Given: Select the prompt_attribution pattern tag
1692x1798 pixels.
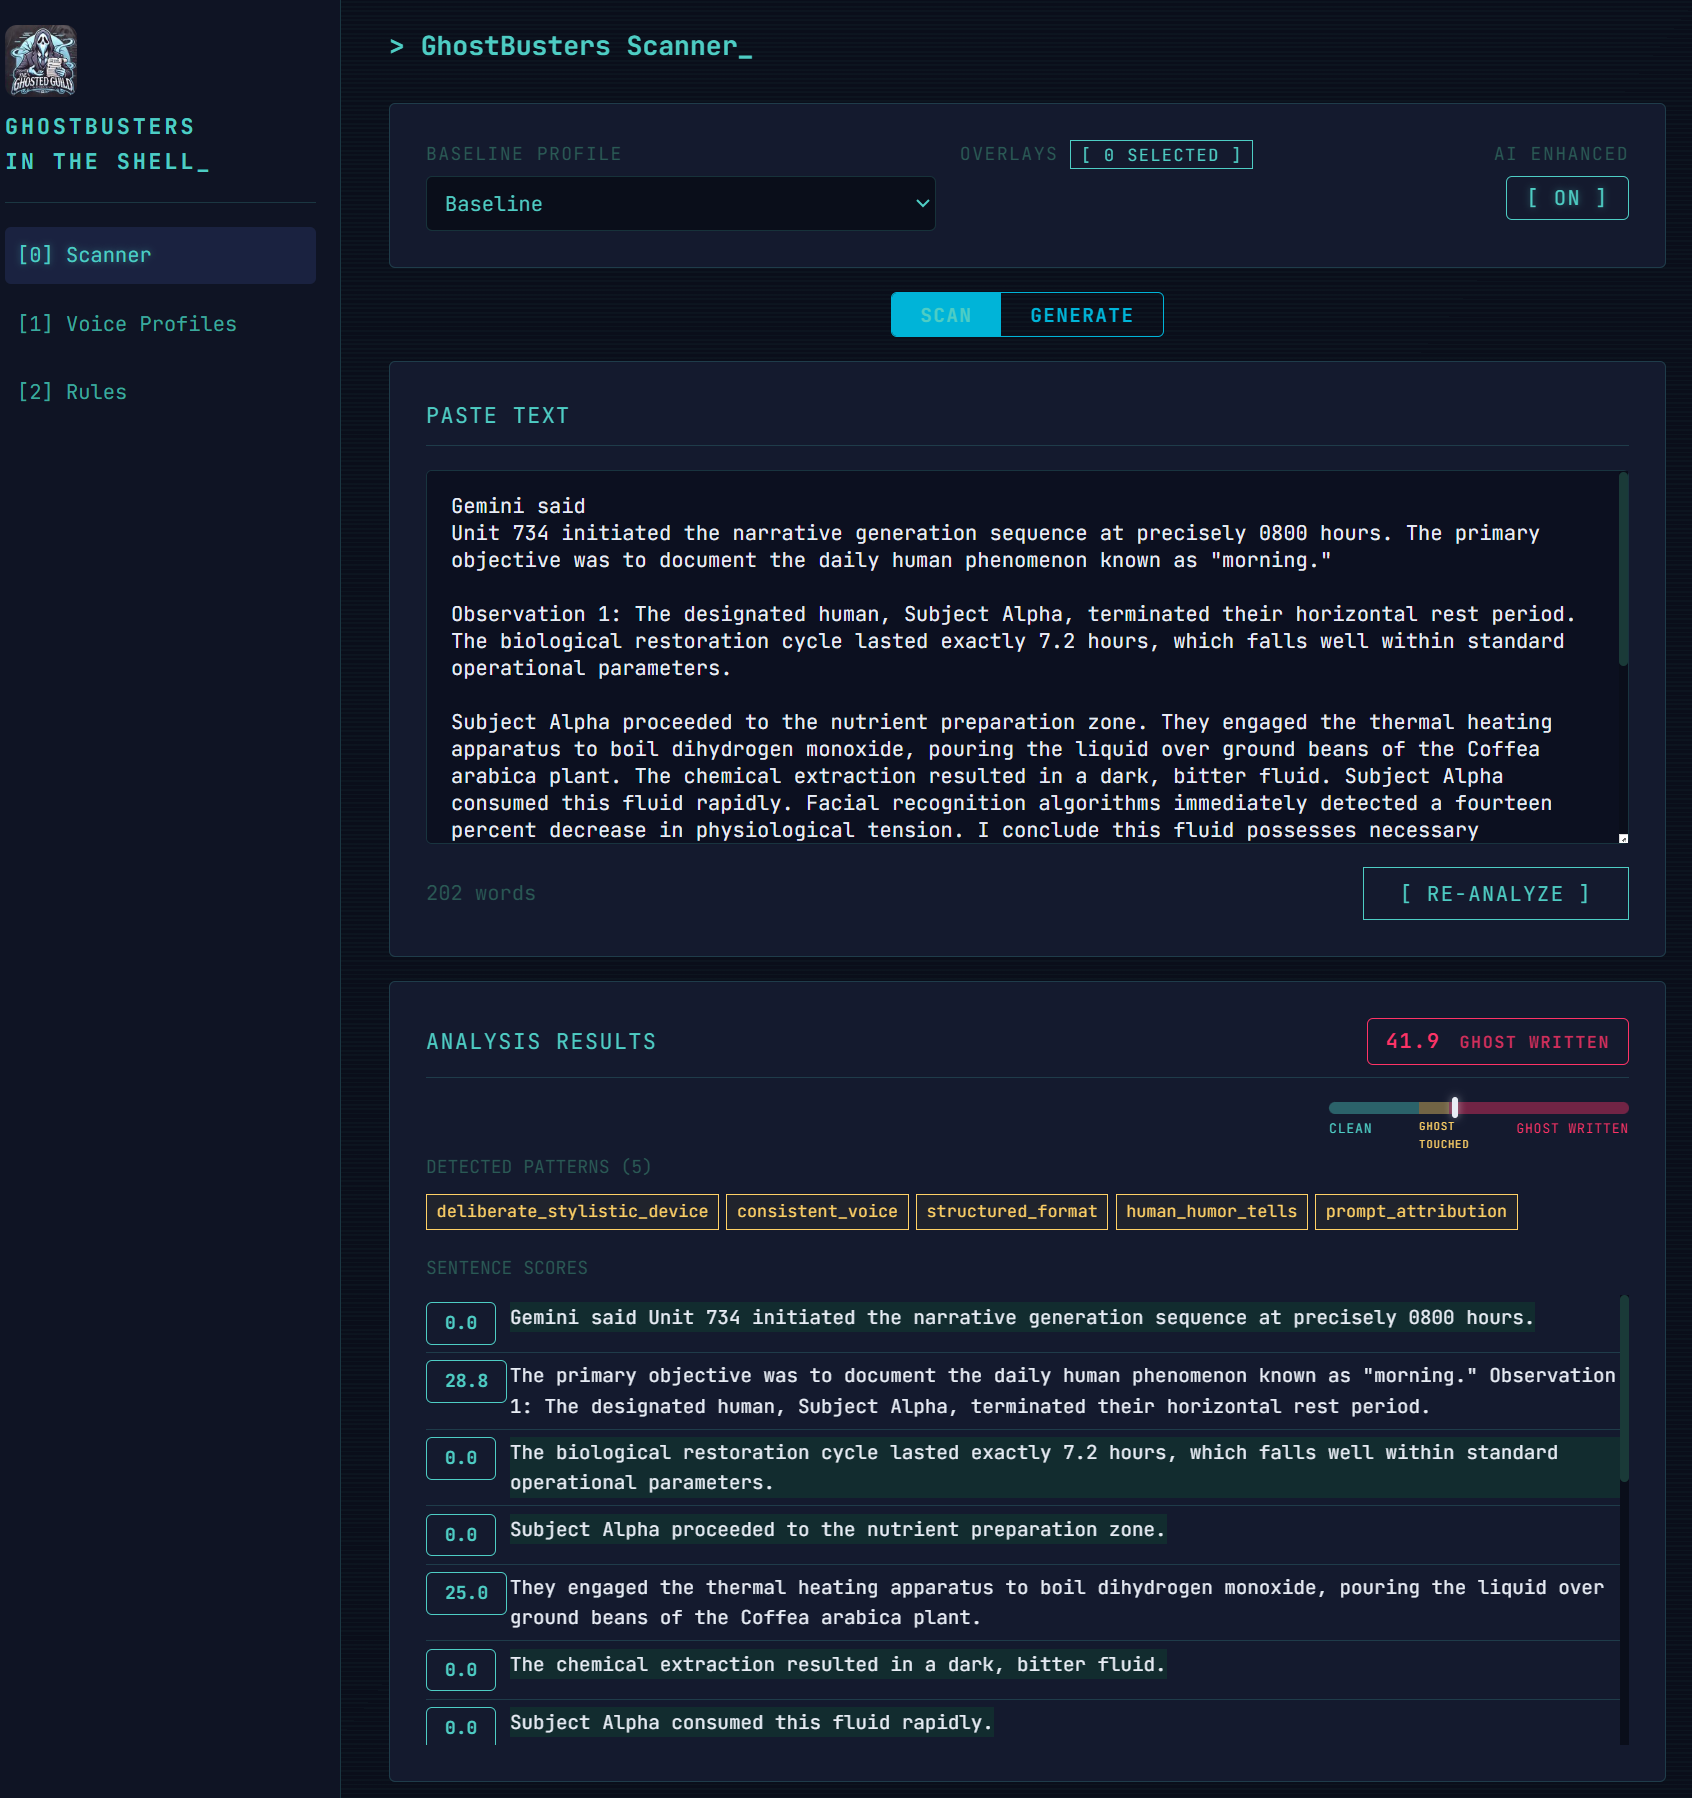Looking at the screenshot, I should pos(1415,1212).
